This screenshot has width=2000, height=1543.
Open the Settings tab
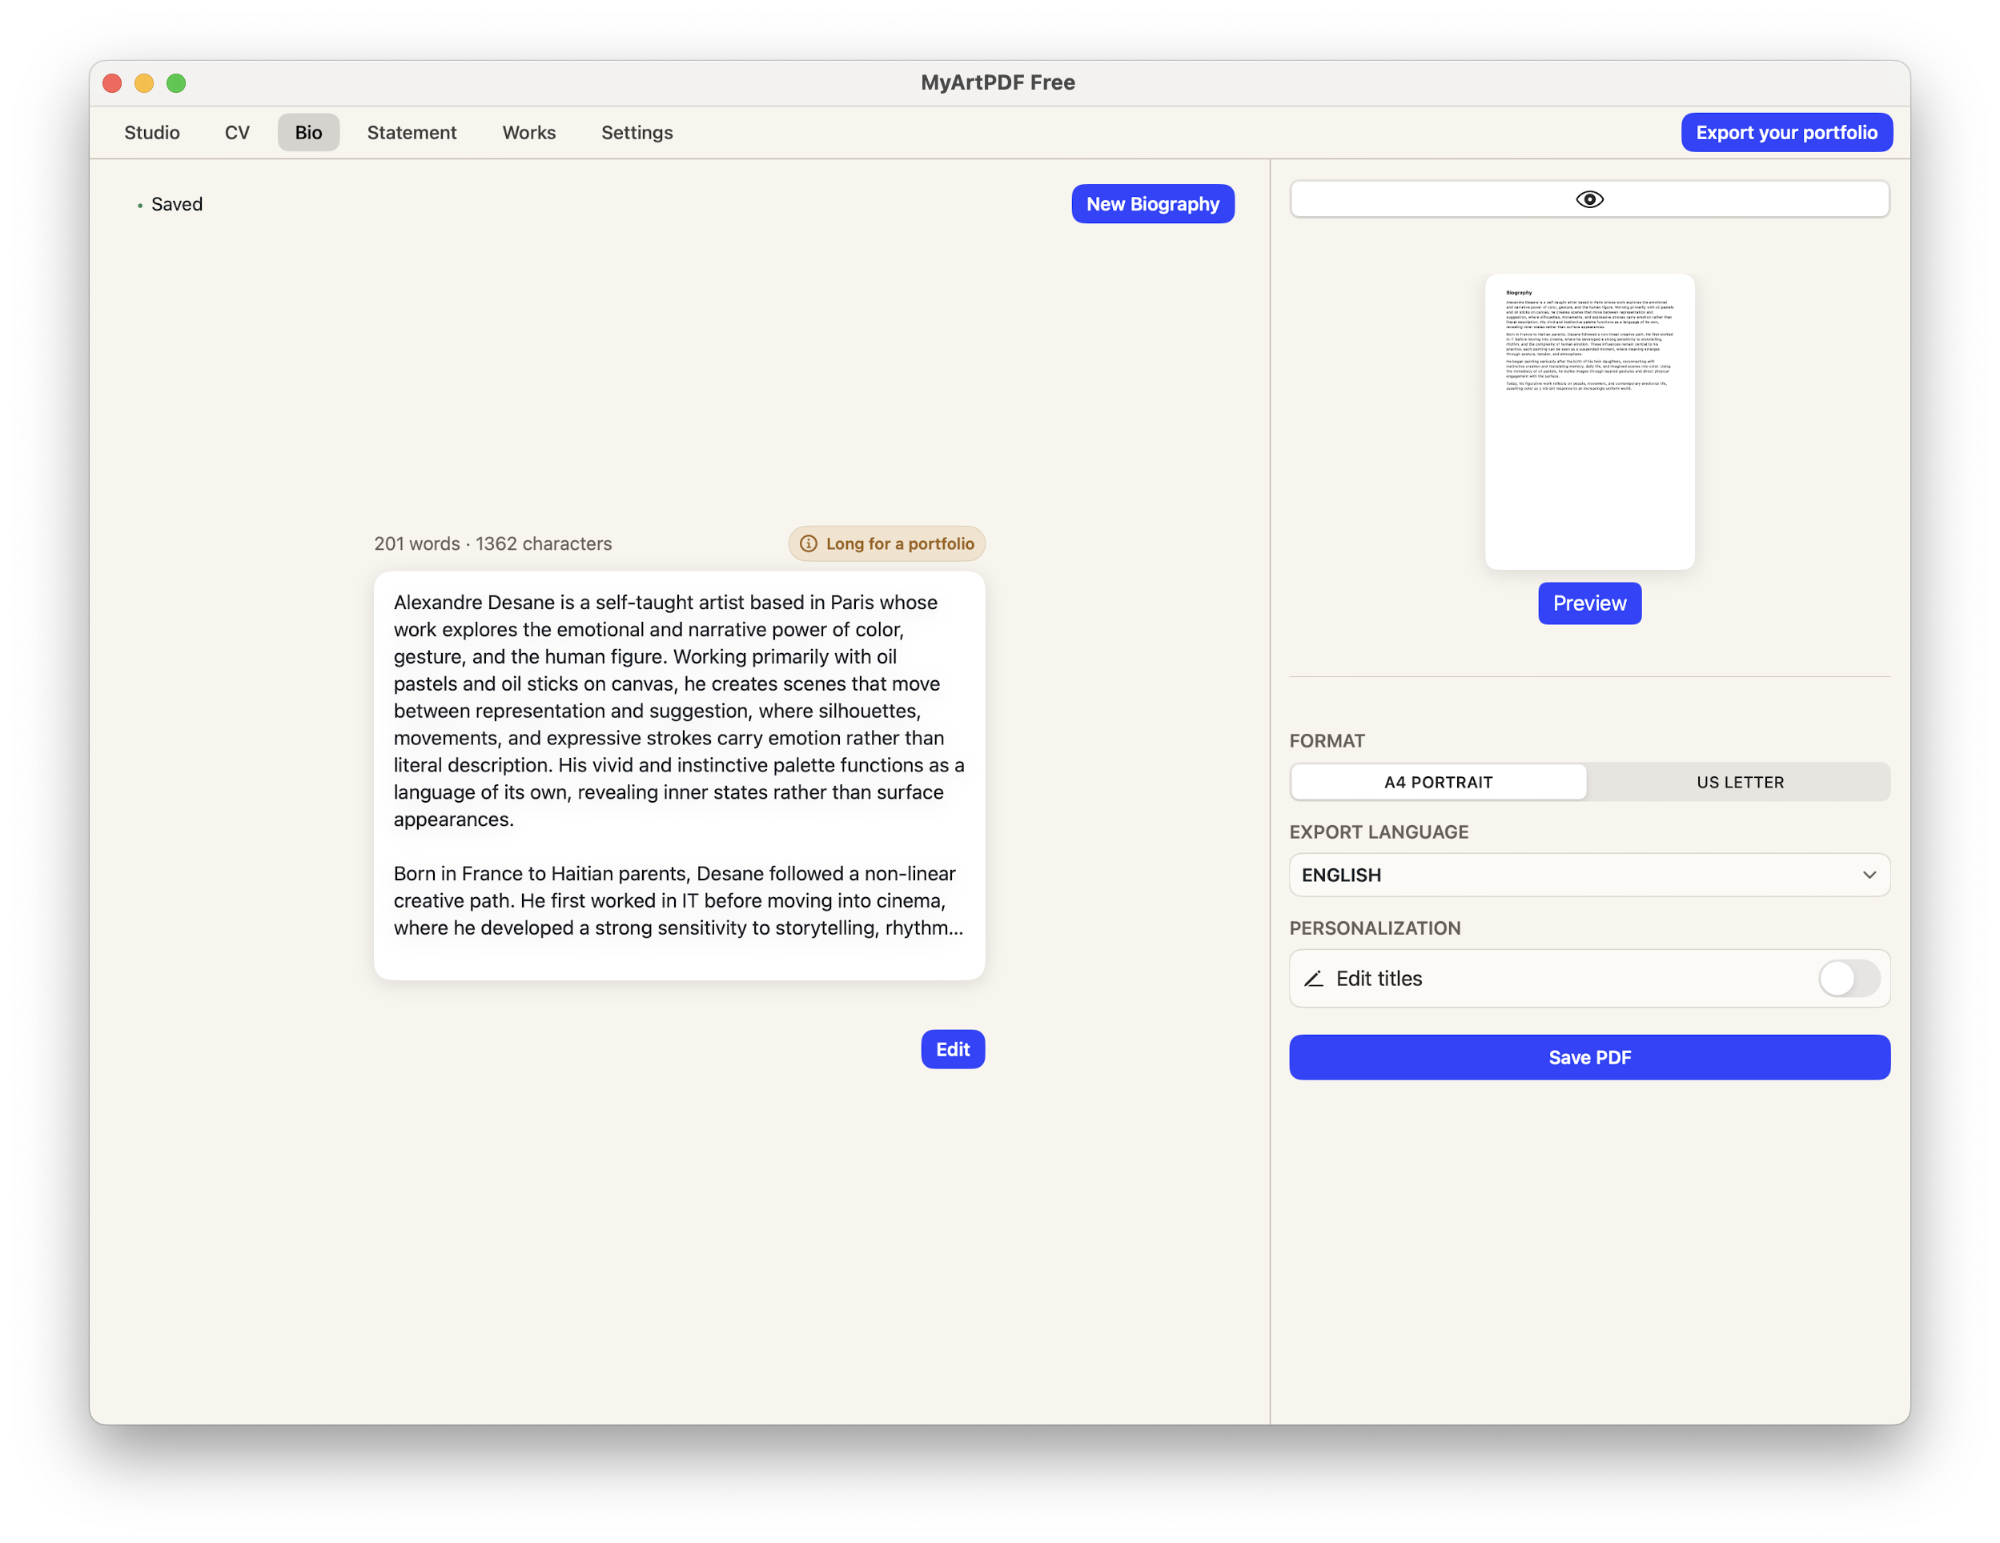point(636,132)
